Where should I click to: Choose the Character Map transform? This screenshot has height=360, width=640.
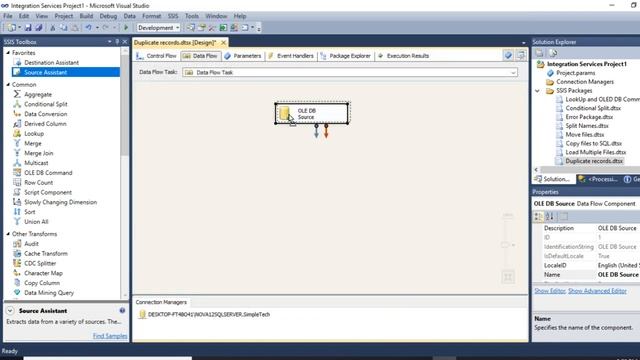(43, 273)
